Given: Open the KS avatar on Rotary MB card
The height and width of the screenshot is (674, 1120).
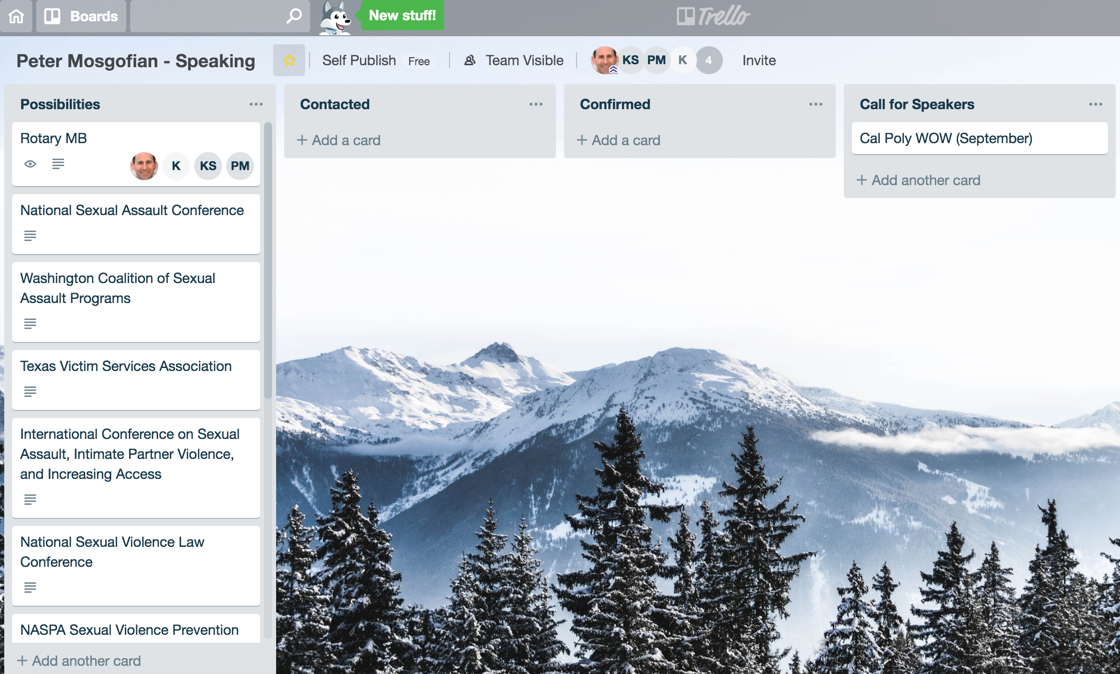Looking at the screenshot, I should click(x=208, y=166).
